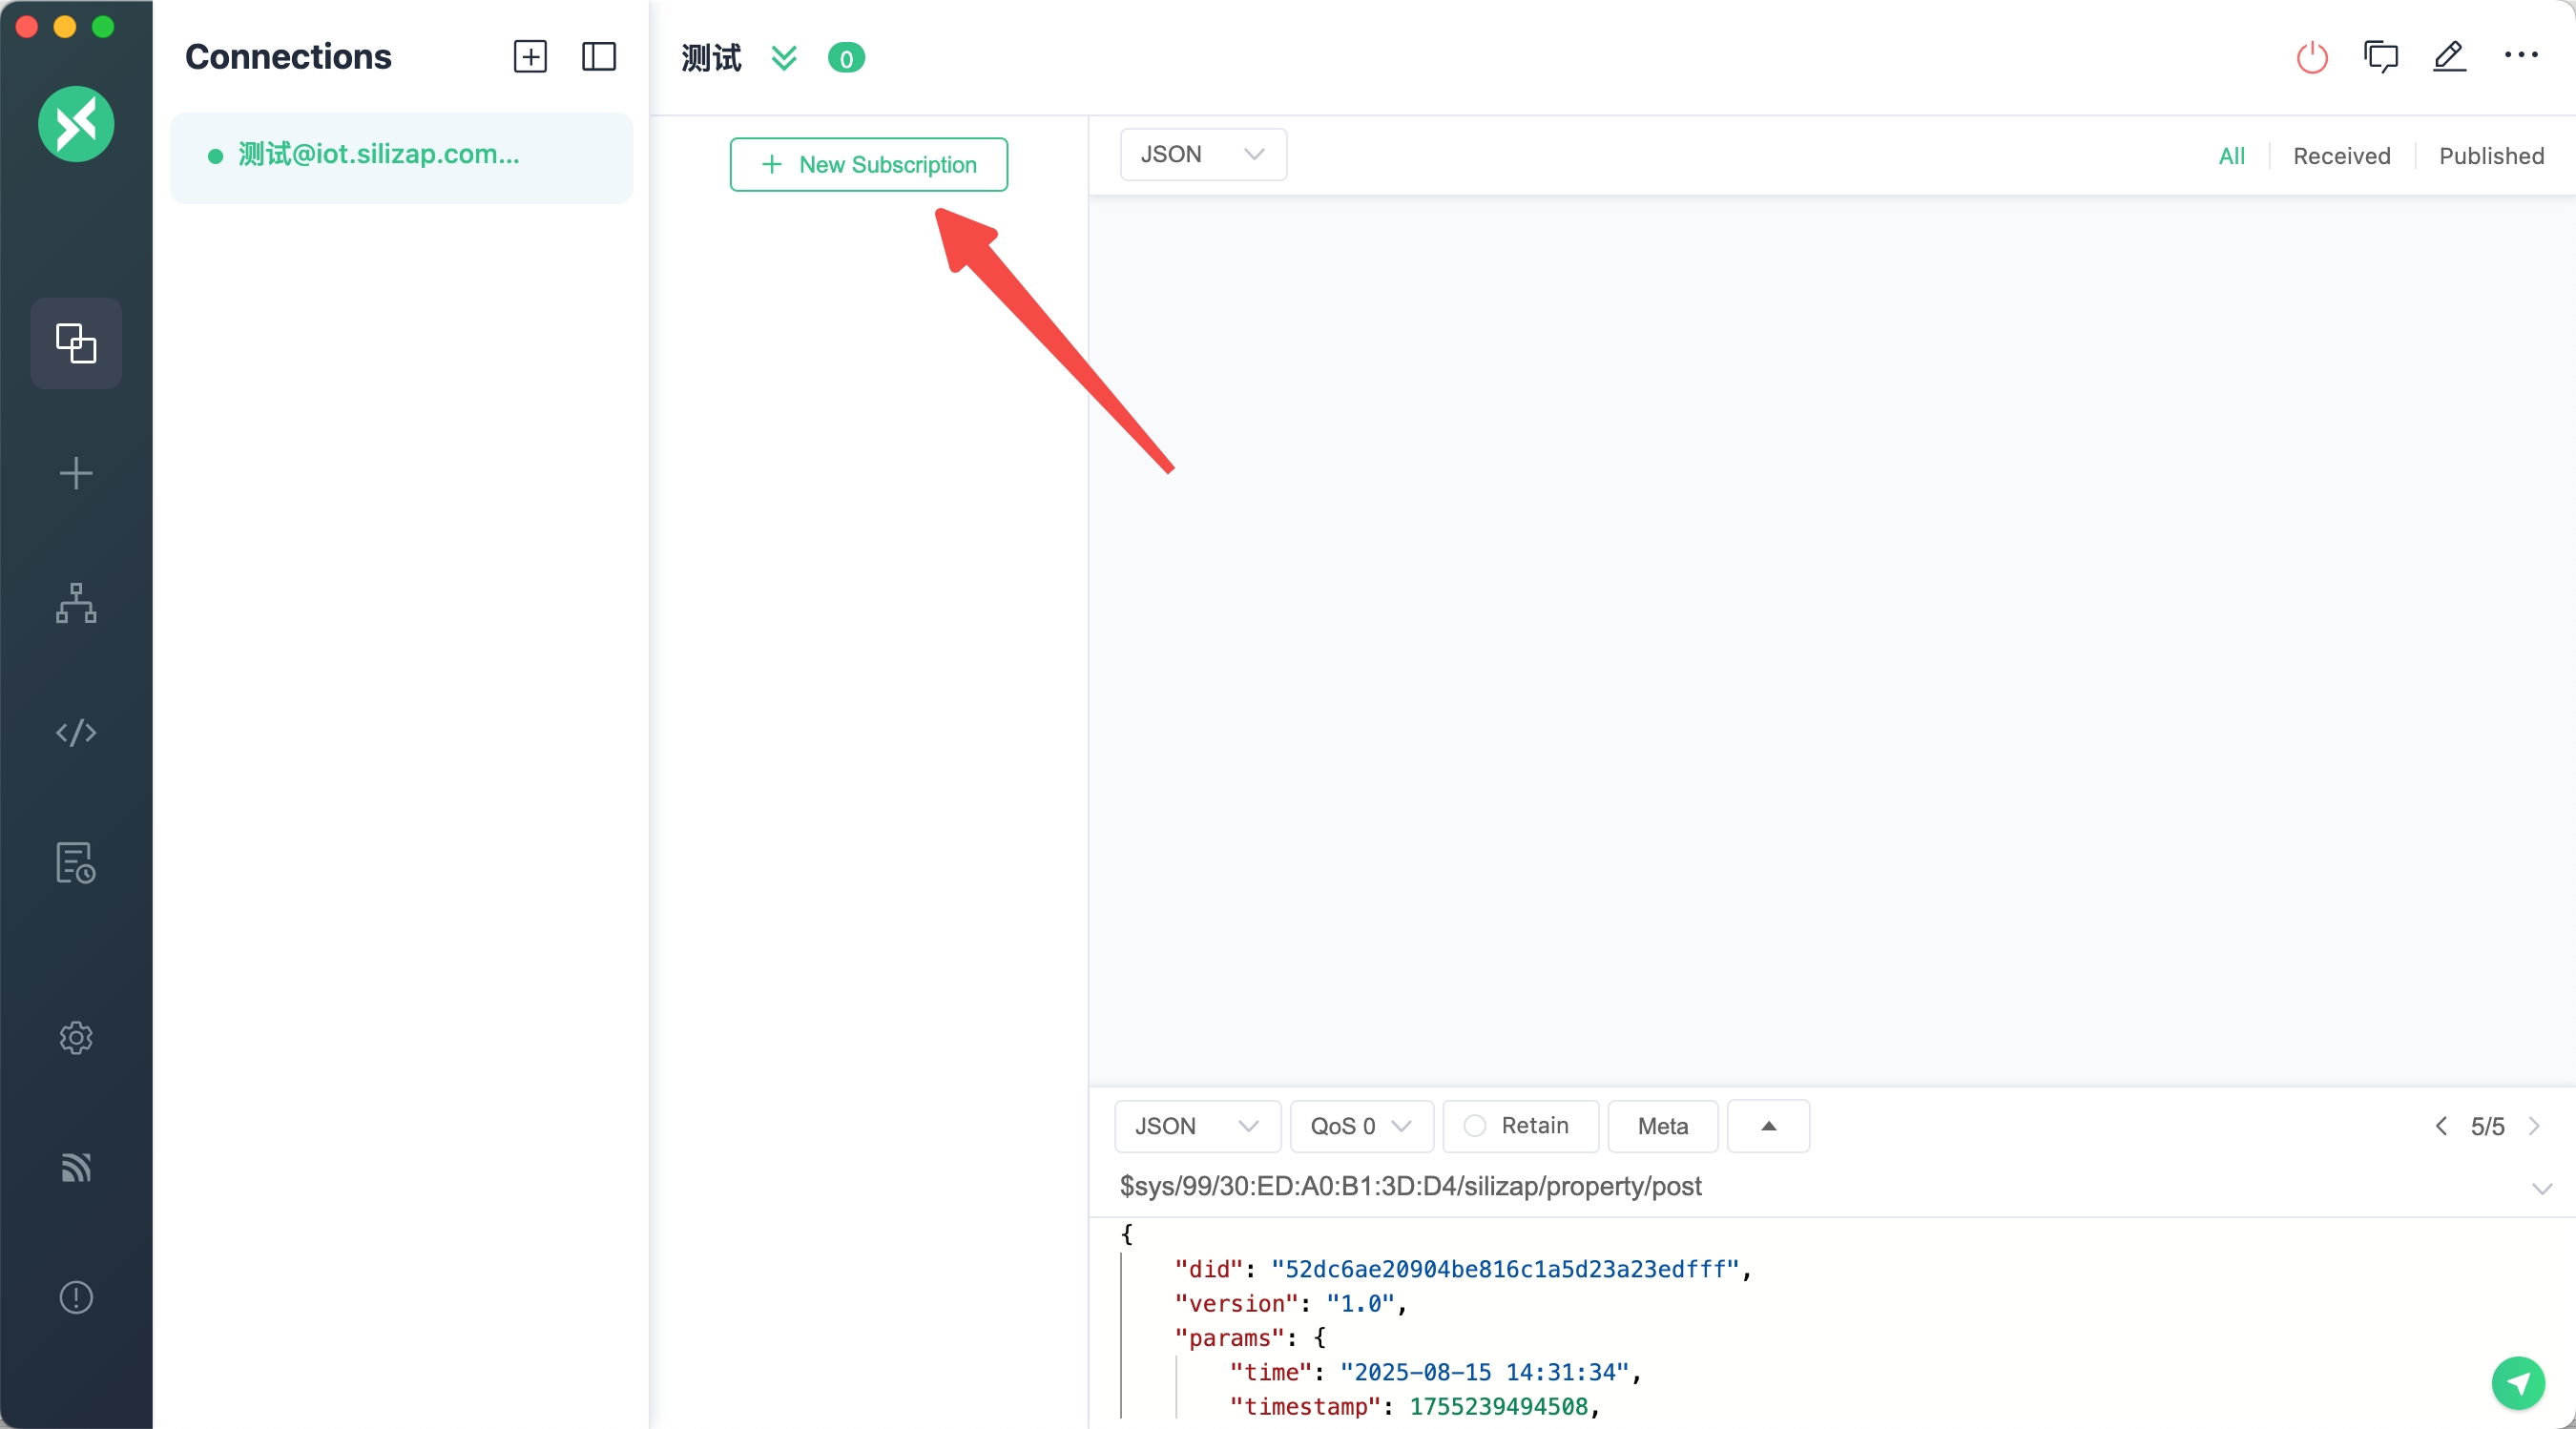Click the Meta button
The width and height of the screenshot is (2576, 1429).
click(1662, 1126)
